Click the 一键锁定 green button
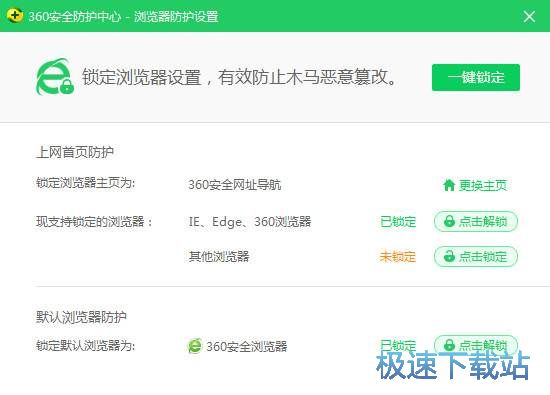This screenshot has height=395, width=550. [476, 78]
